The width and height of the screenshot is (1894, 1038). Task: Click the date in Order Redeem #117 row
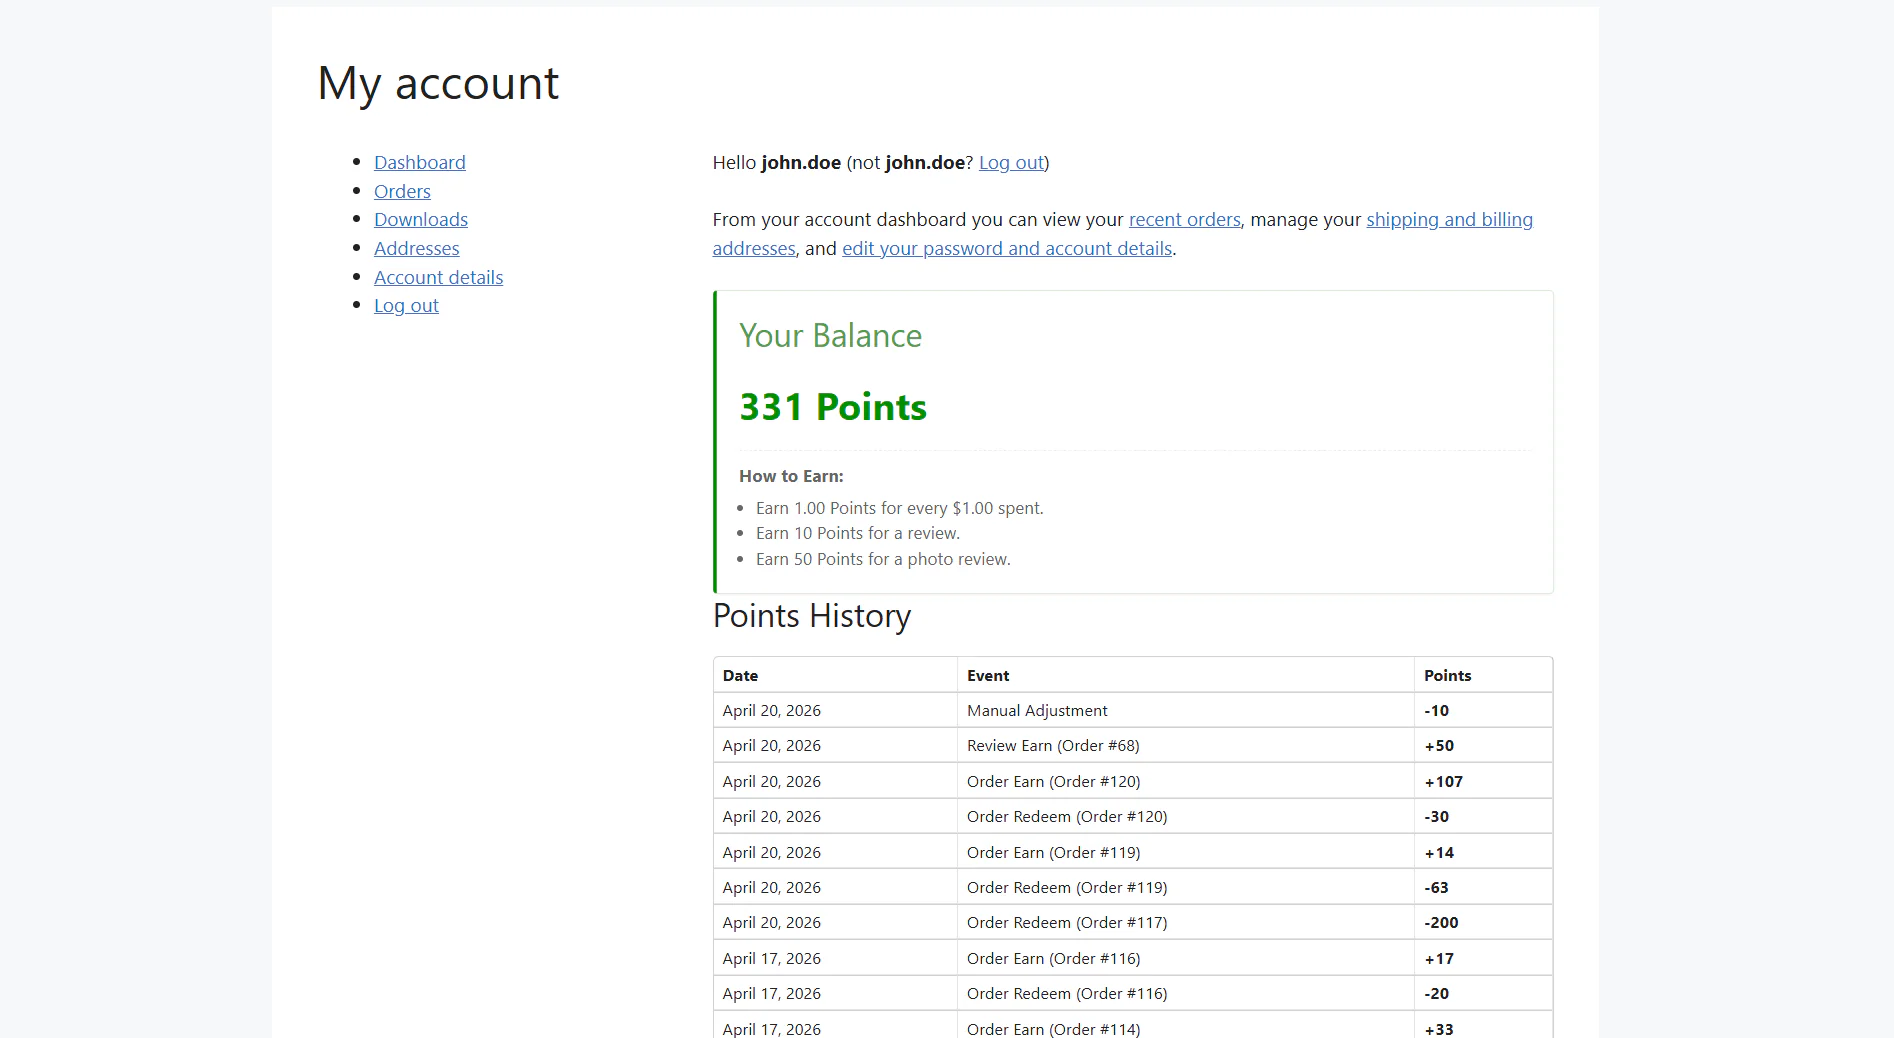coord(771,922)
